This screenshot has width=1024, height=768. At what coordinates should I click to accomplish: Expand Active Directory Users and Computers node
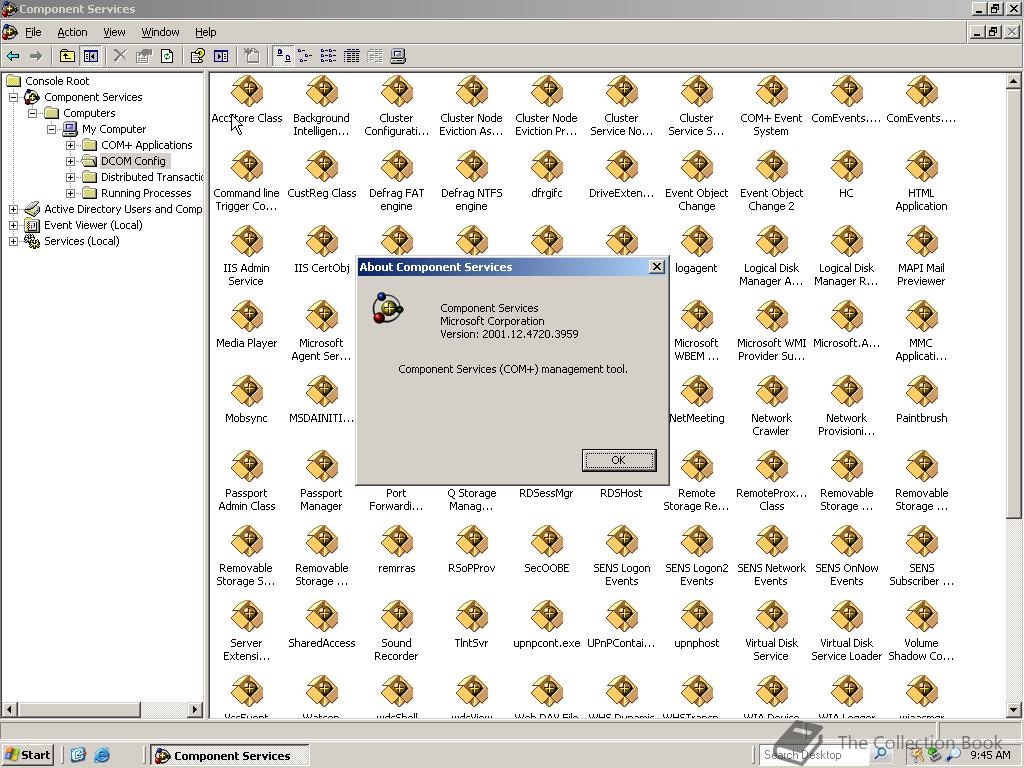13,209
